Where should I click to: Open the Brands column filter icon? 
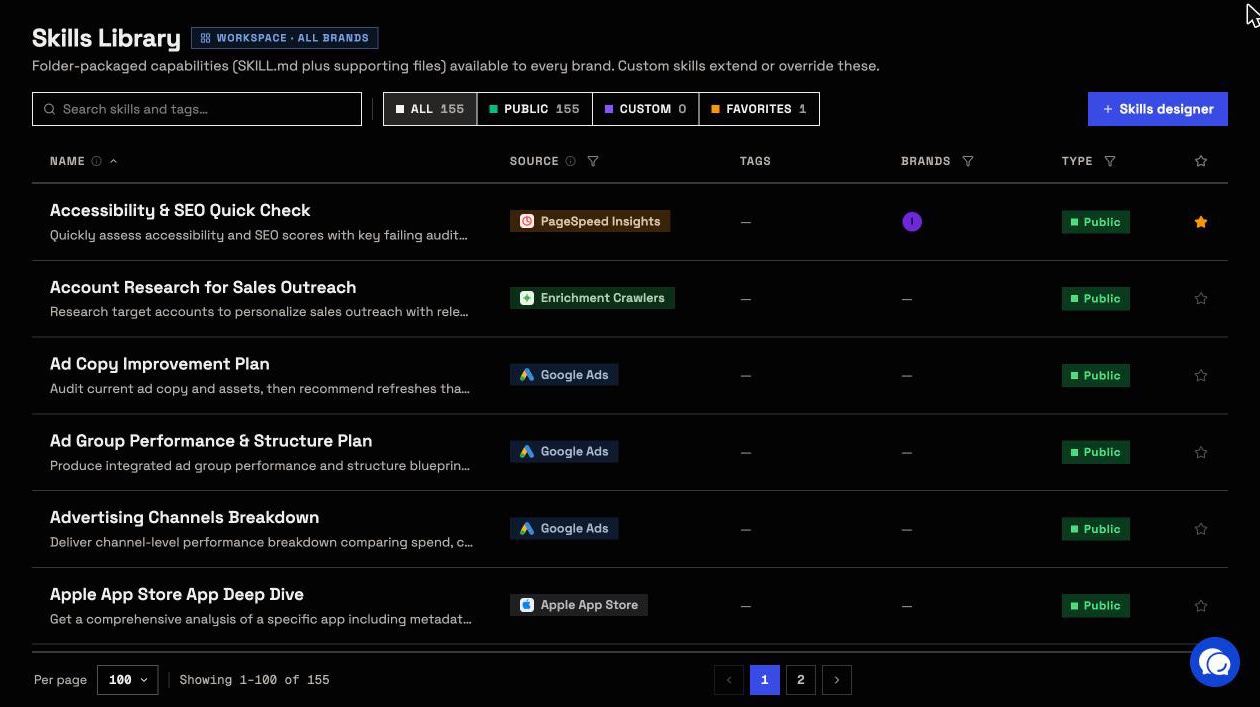(967, 161)
